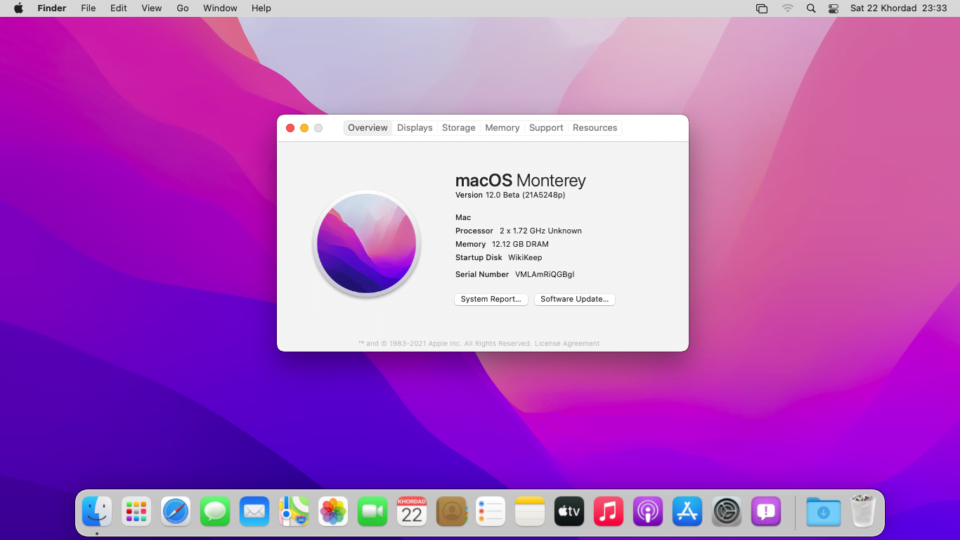Open the Window menu

click(220, 8)
